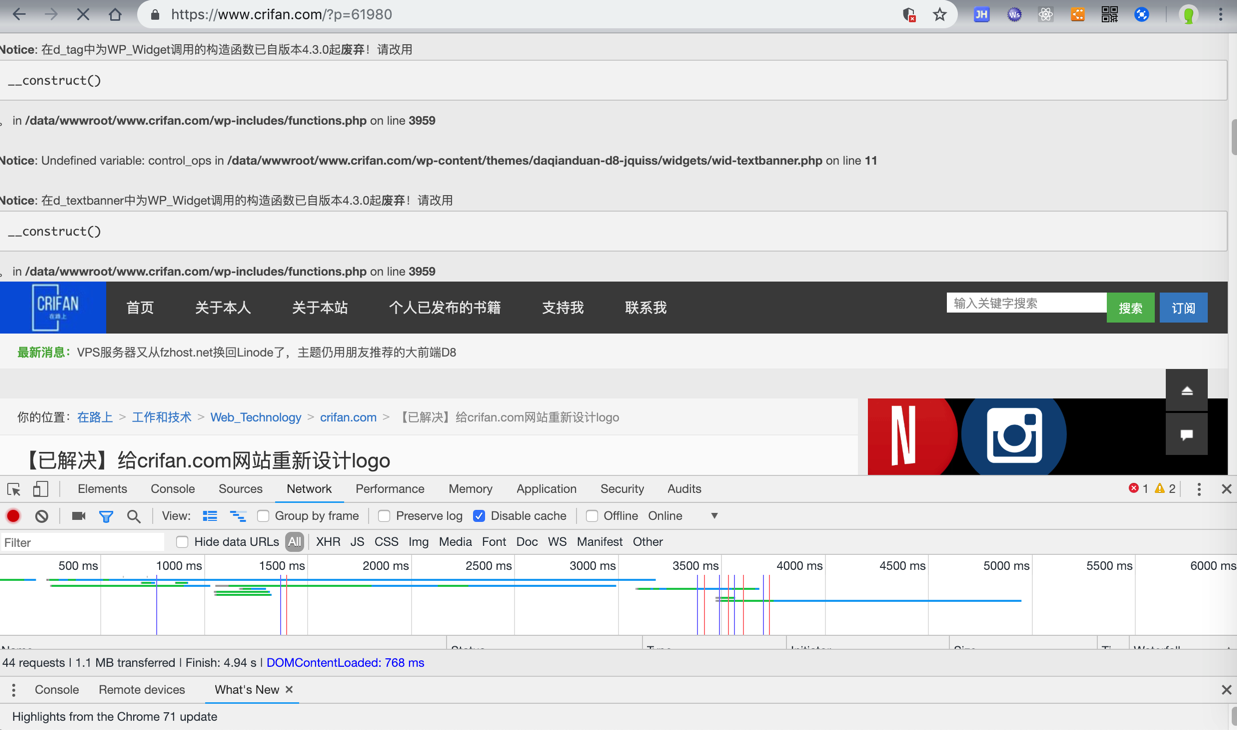Bookmark this page with star icon

pyautogui.click(x=939, y=15)
